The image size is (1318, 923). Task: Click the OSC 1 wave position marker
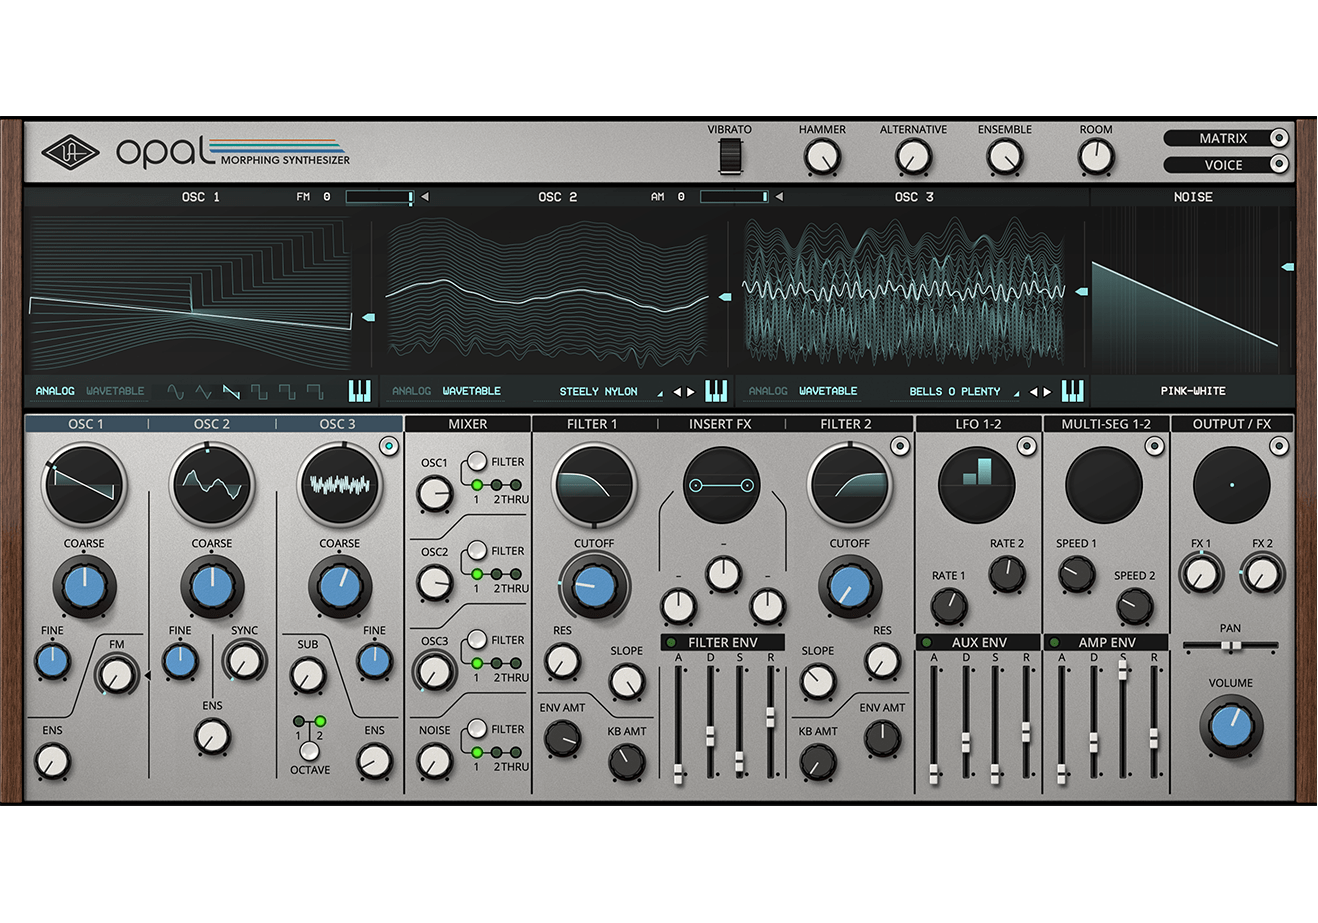click(x=368, y=317)
